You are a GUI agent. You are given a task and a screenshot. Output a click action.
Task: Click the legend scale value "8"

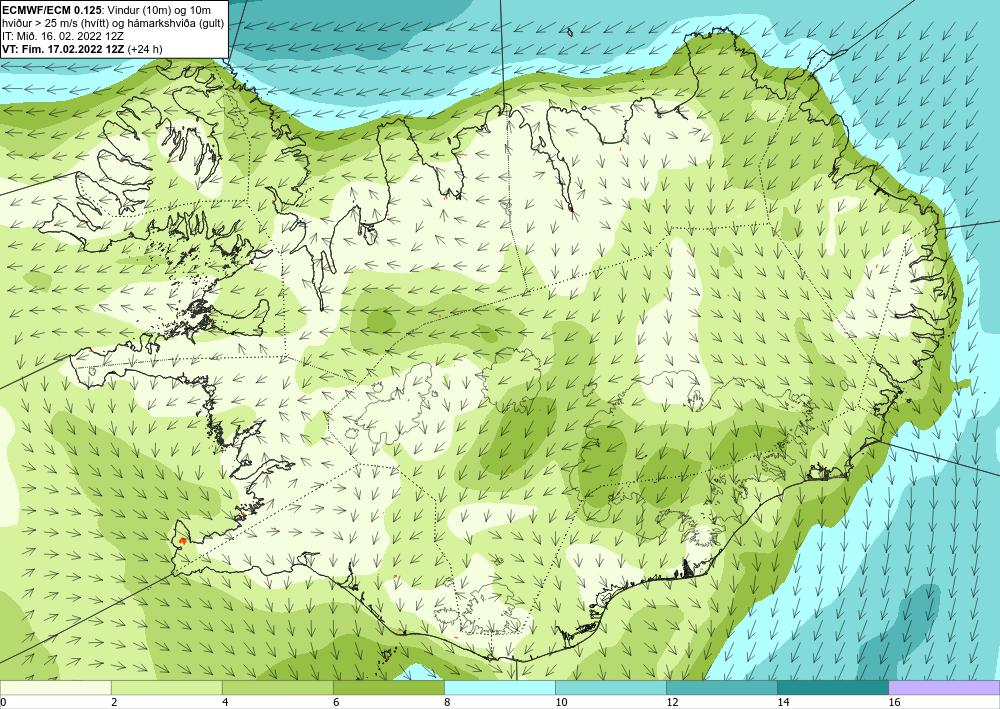[x=447, y=702]
